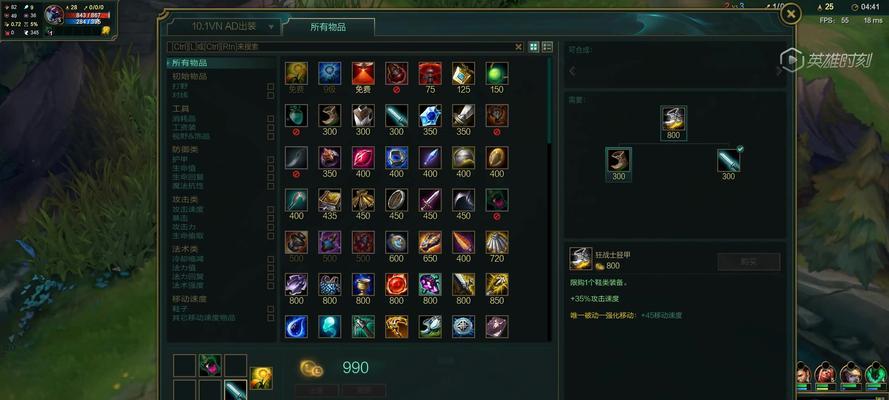The height and width of the screenshot is (400, 889).
Task: Choose the red mushroom item priced 75
Action: click(430, 74)
